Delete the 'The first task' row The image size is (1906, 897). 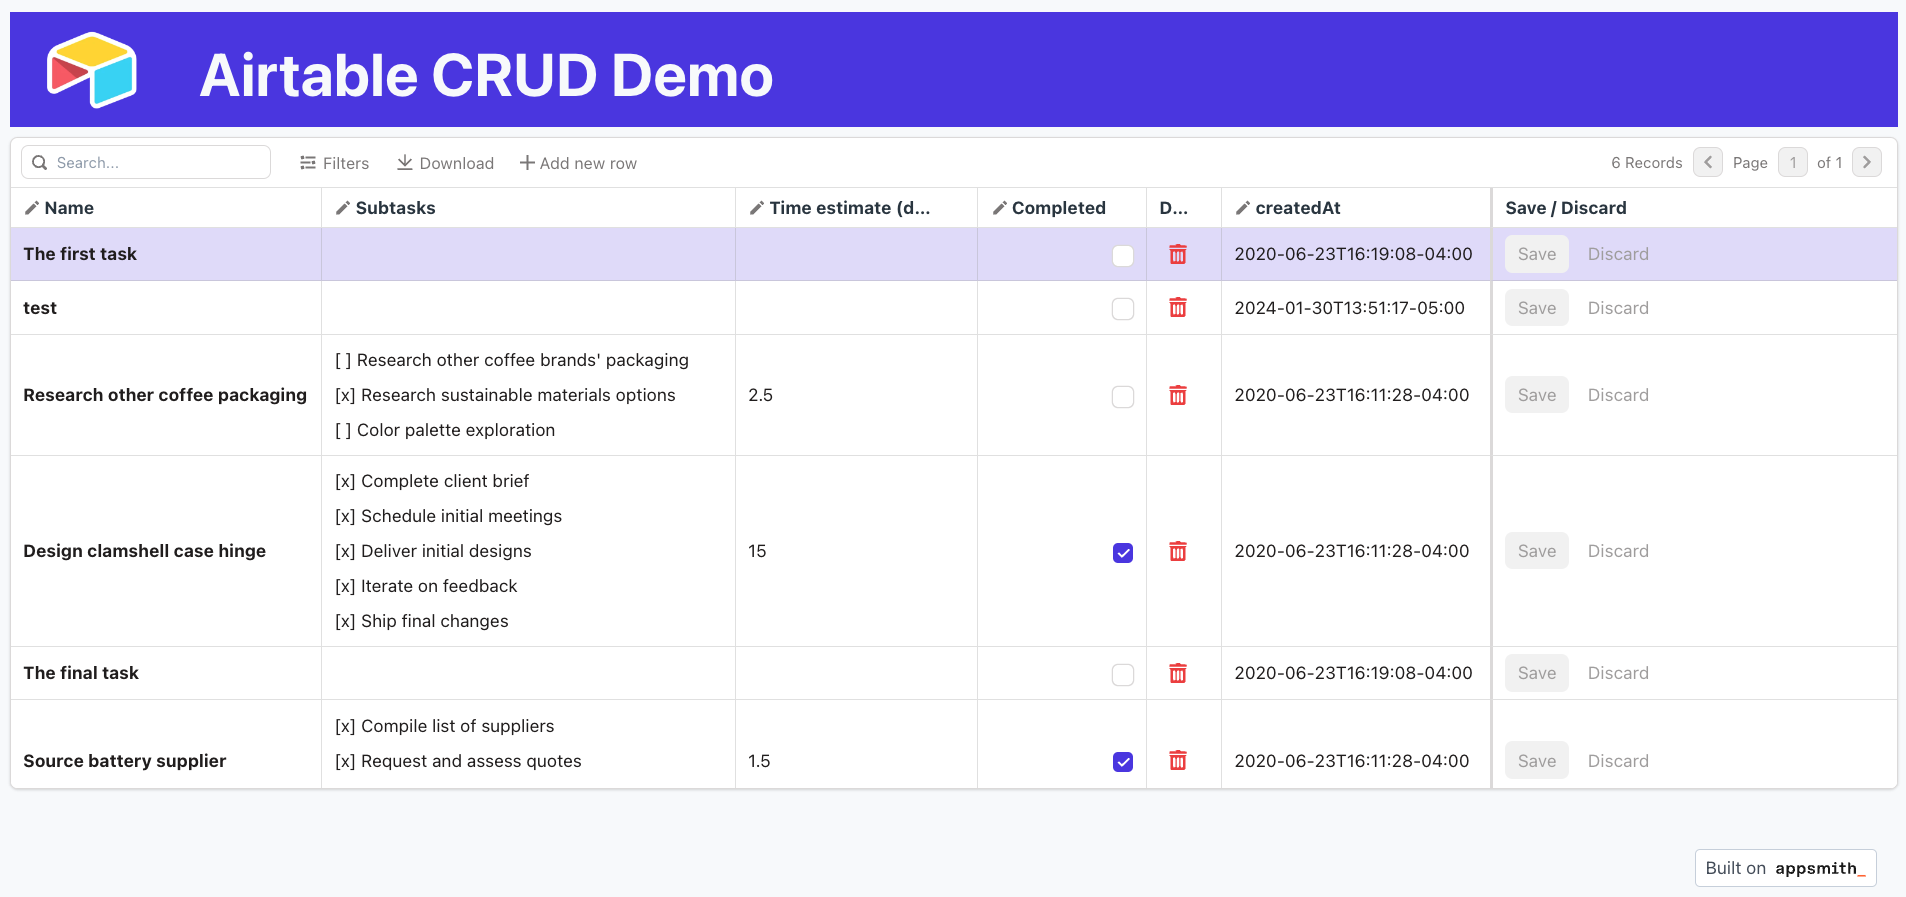point(1178,254)
